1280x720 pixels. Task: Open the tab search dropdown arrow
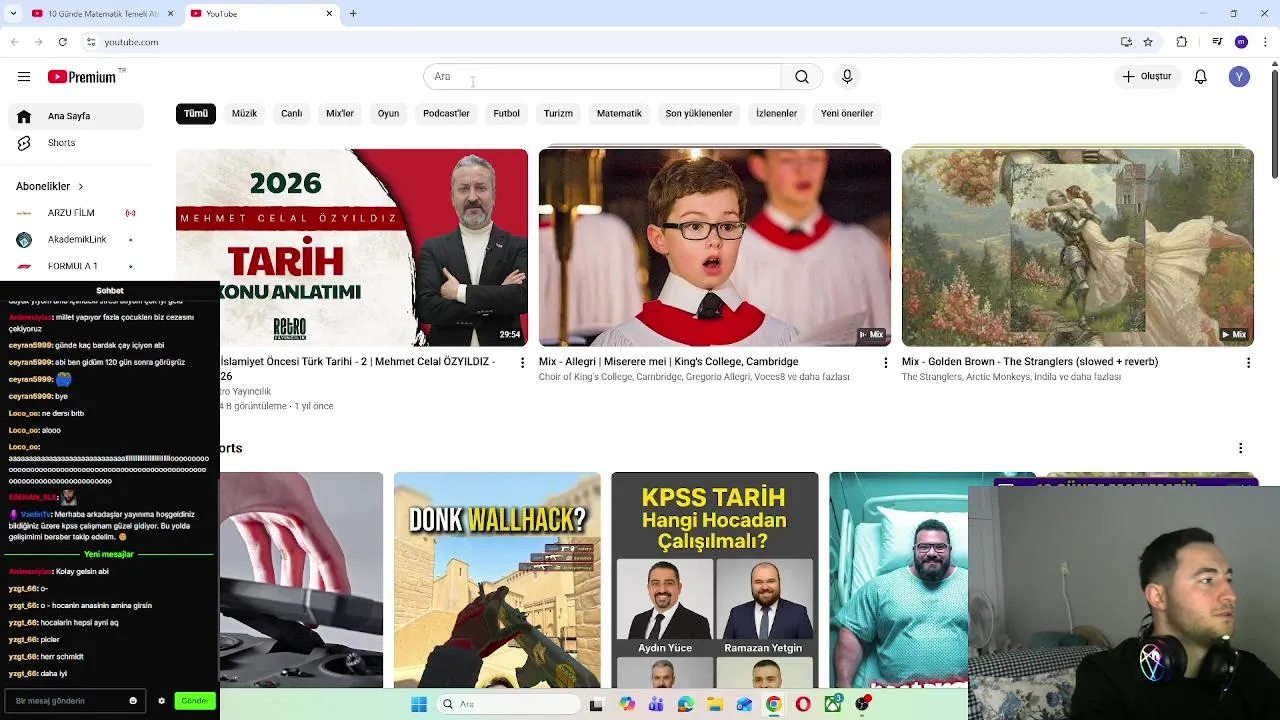pyautogui.click(x=13, y=14)
